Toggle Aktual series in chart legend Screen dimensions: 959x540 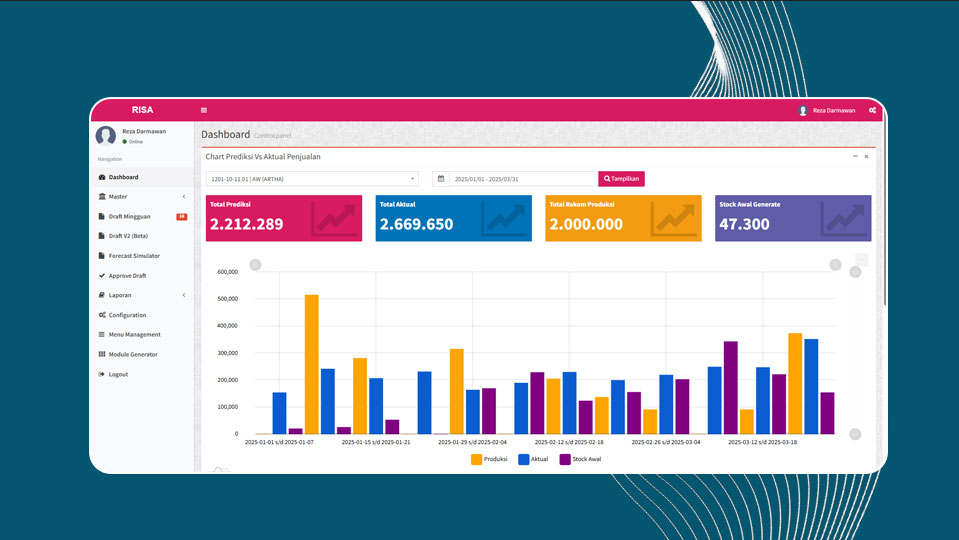click(x=533, y=459)
